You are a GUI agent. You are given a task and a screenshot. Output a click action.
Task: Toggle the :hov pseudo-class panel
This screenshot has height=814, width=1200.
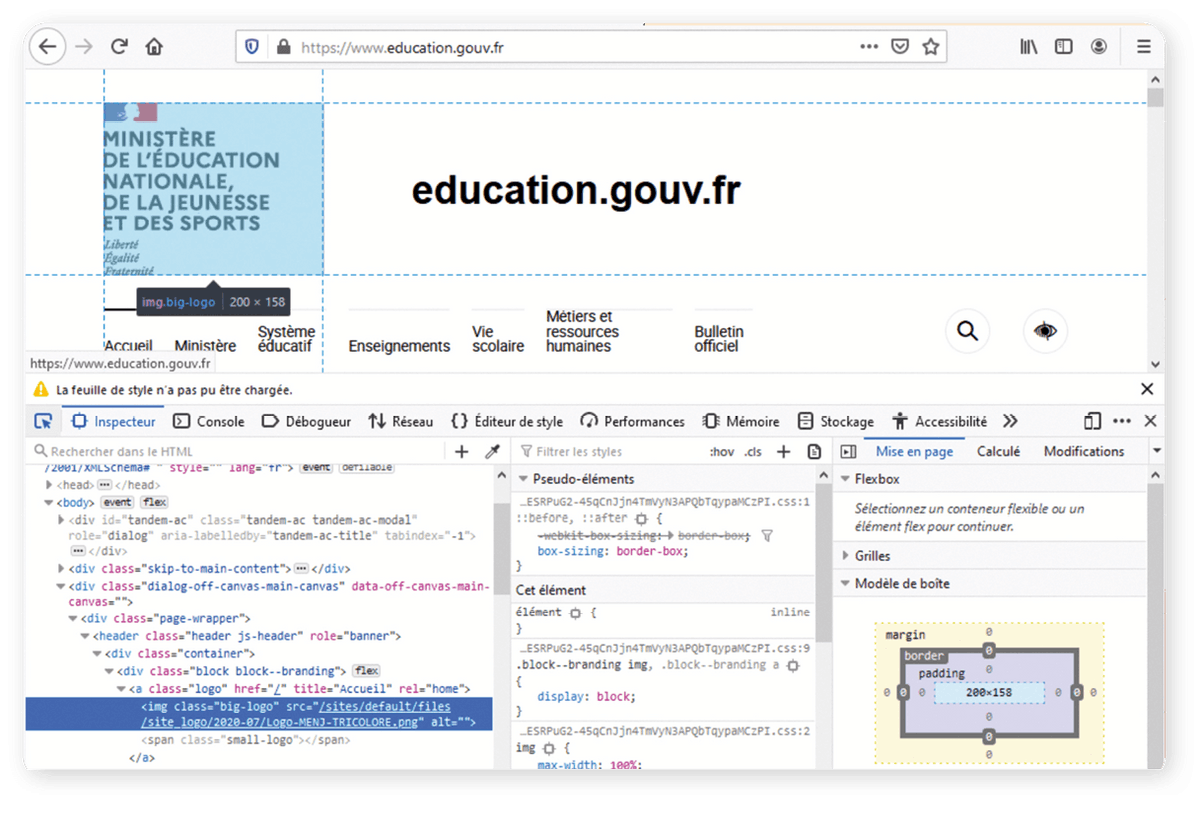721,452
